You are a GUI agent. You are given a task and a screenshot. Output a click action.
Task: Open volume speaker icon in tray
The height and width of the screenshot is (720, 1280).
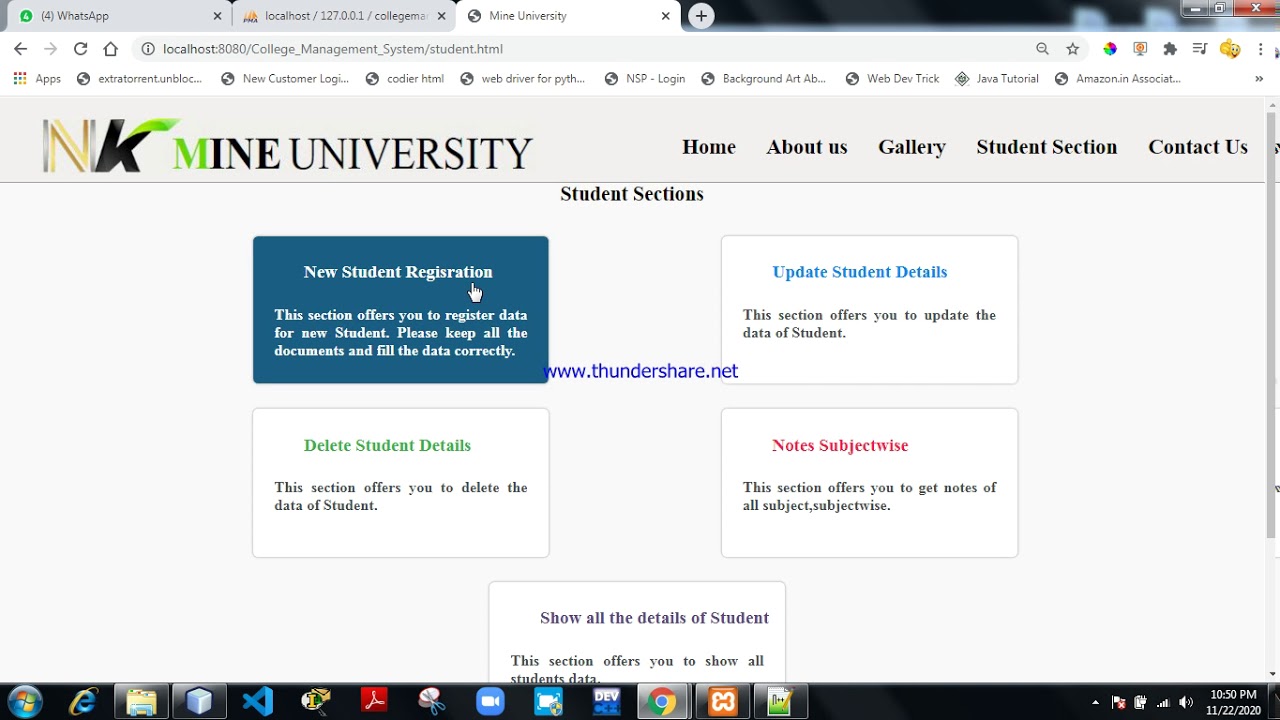tap(1186, 702)
